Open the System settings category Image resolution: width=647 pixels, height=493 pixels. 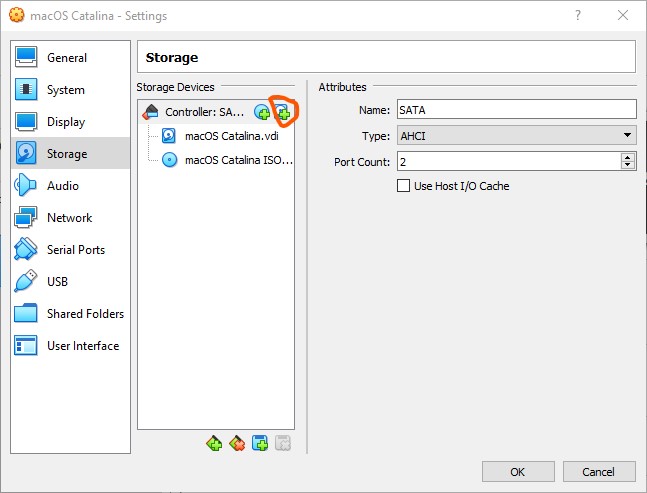point(70,90)
